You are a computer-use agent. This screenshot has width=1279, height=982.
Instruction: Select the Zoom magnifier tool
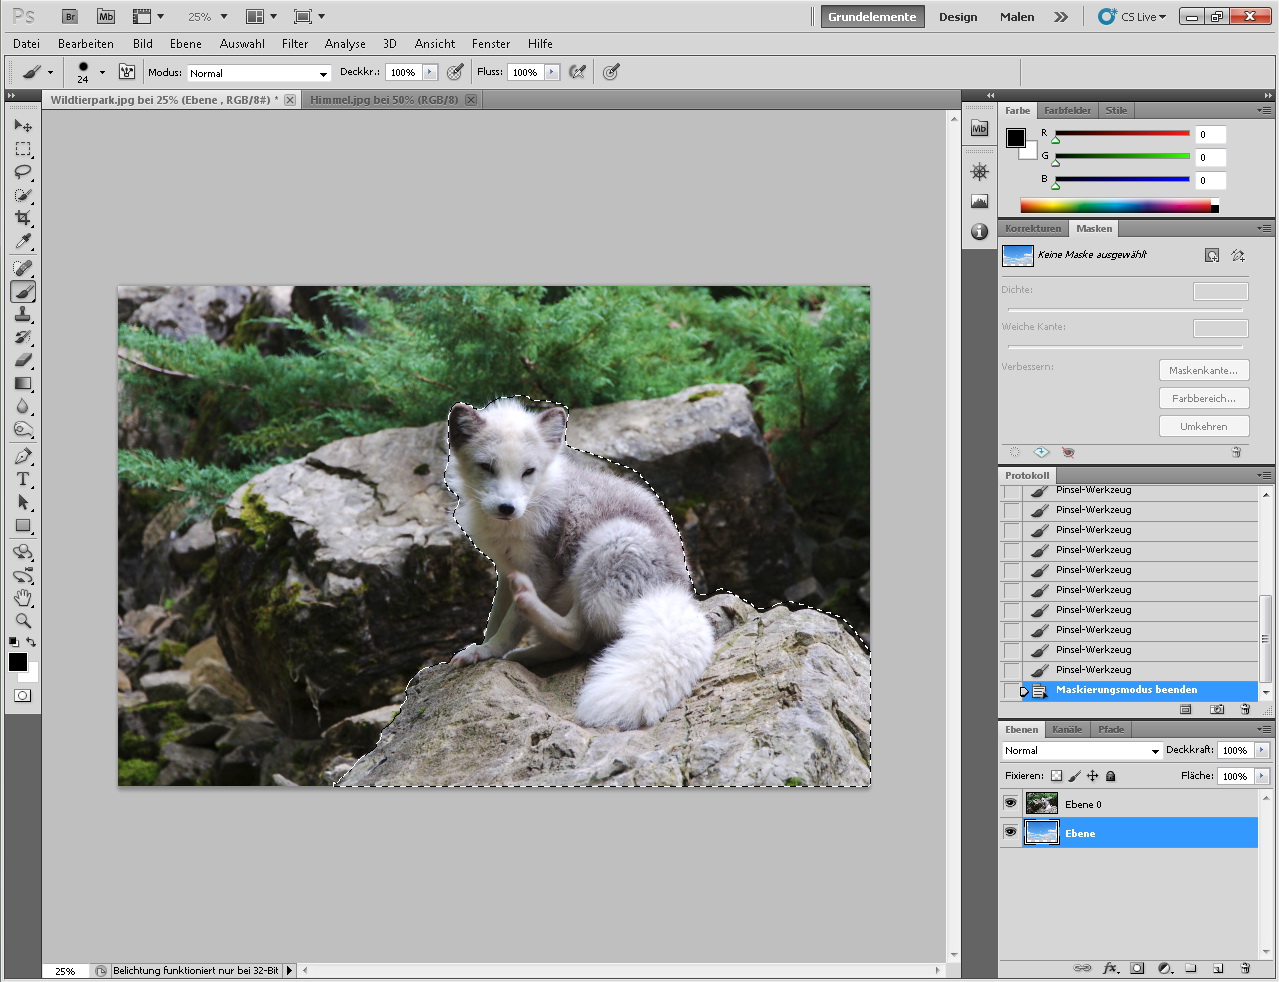click(x=23, y=621)
